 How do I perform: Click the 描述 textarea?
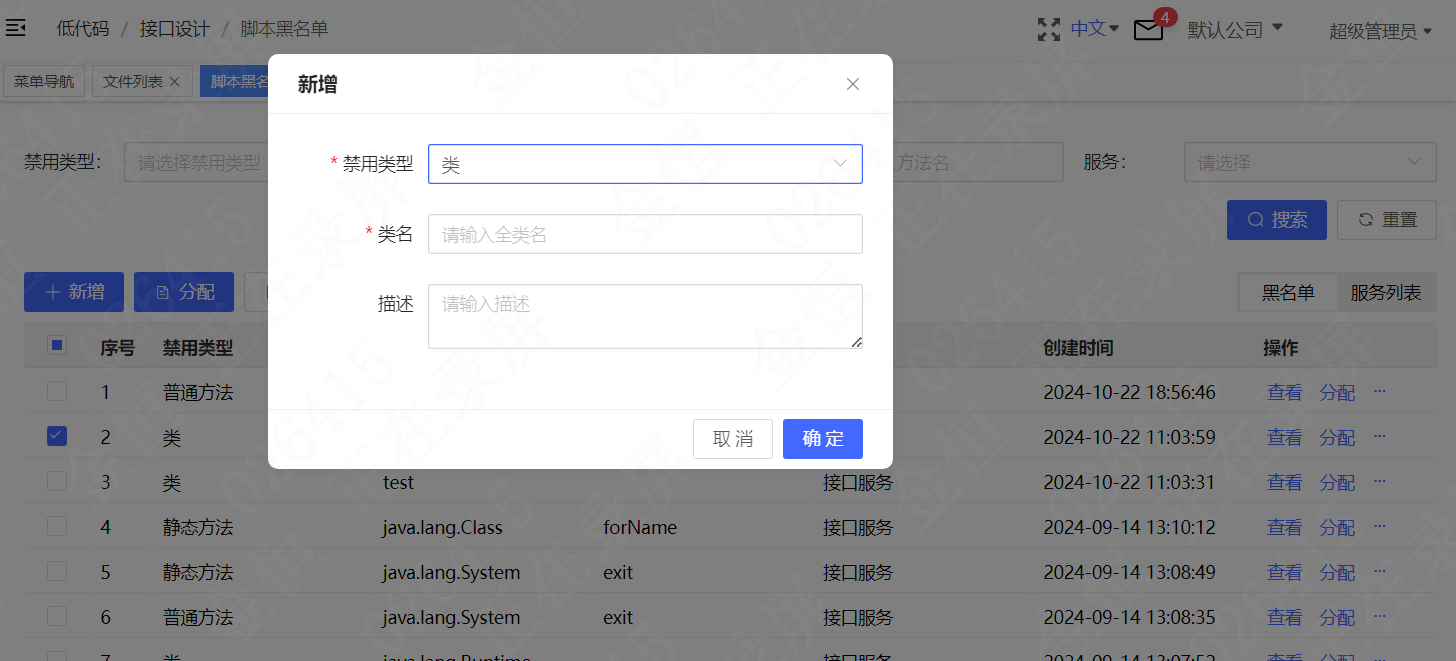pos(645,316)
